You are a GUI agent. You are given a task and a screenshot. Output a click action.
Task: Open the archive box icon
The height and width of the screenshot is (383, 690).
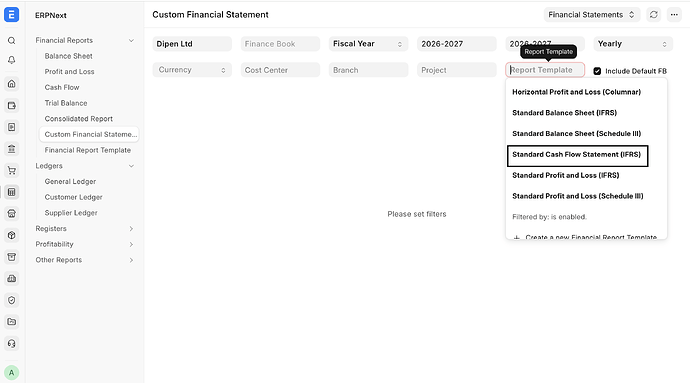[11, 257]
